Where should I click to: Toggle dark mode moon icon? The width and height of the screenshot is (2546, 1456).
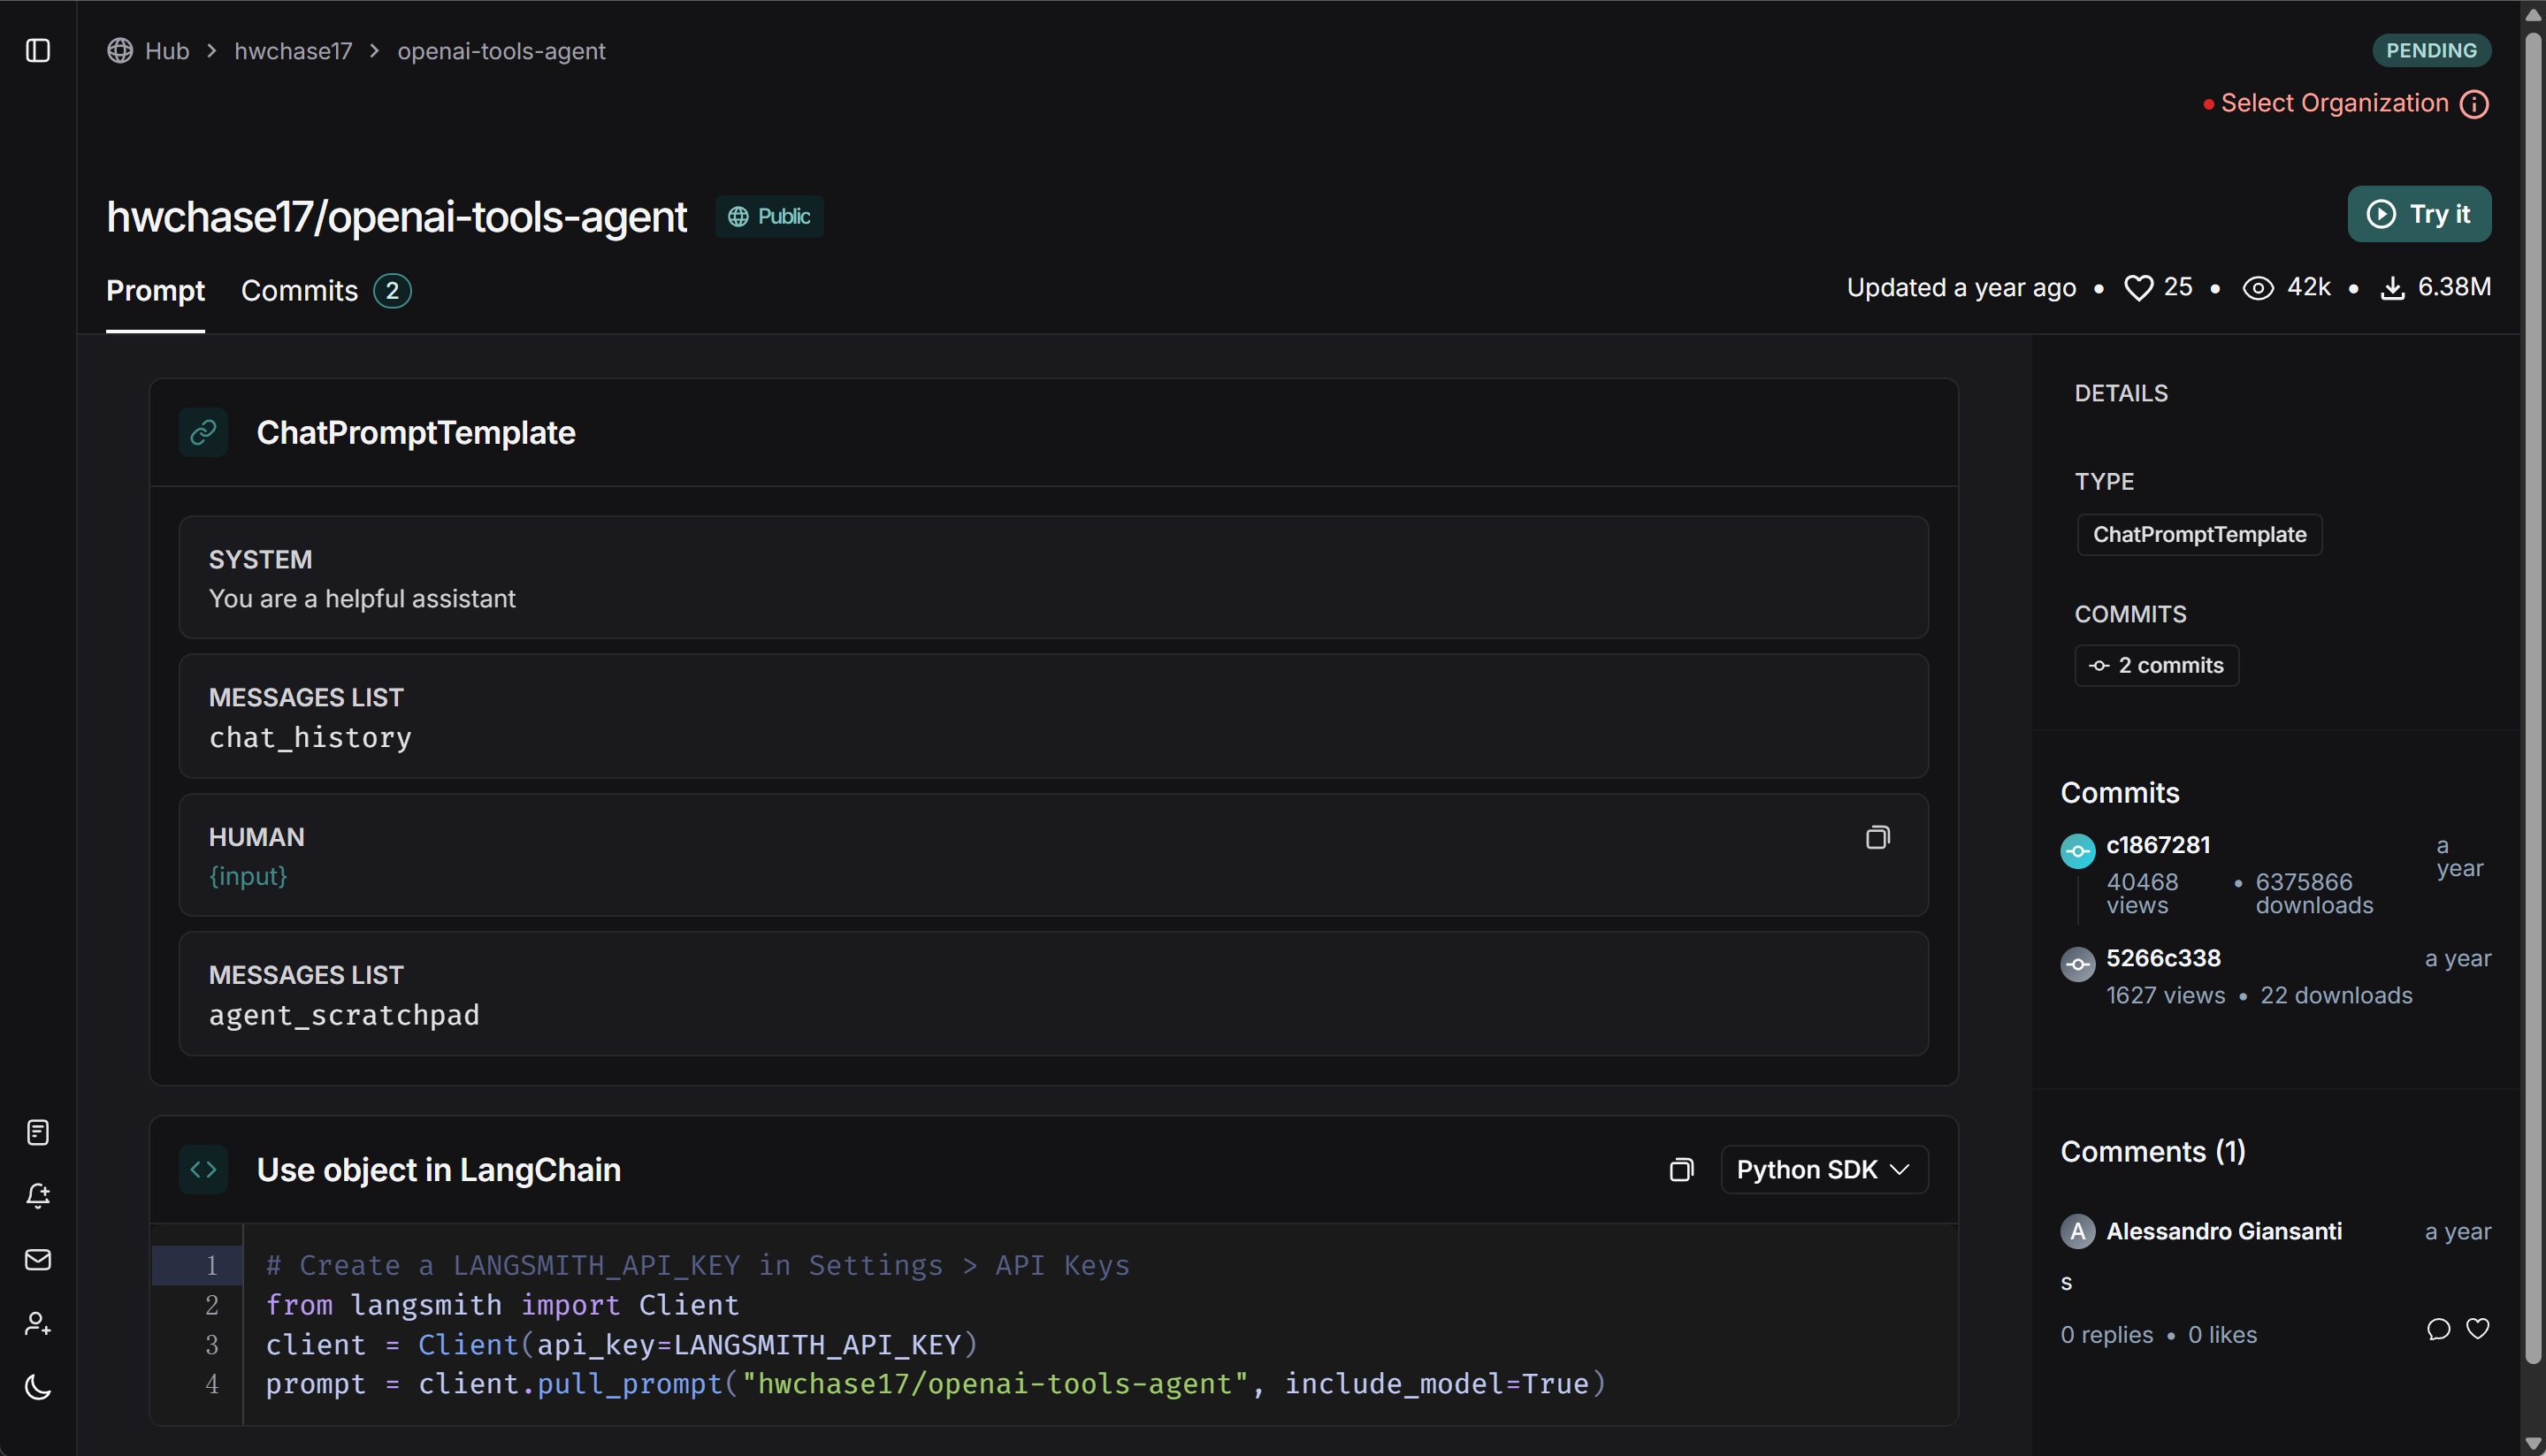pos(38,1387)
